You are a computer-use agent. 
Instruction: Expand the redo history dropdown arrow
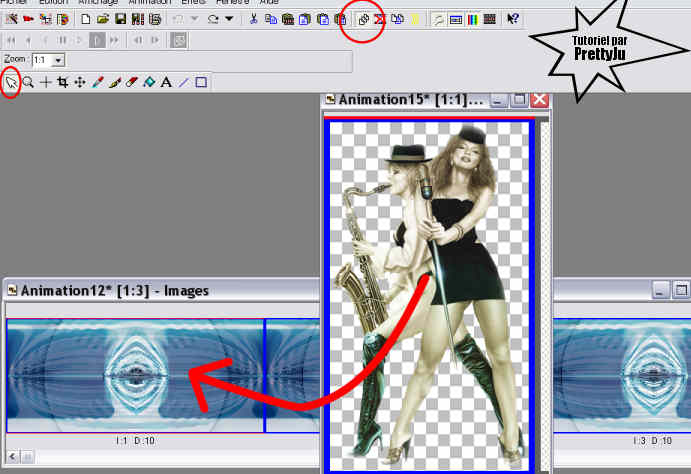(231, 19)
